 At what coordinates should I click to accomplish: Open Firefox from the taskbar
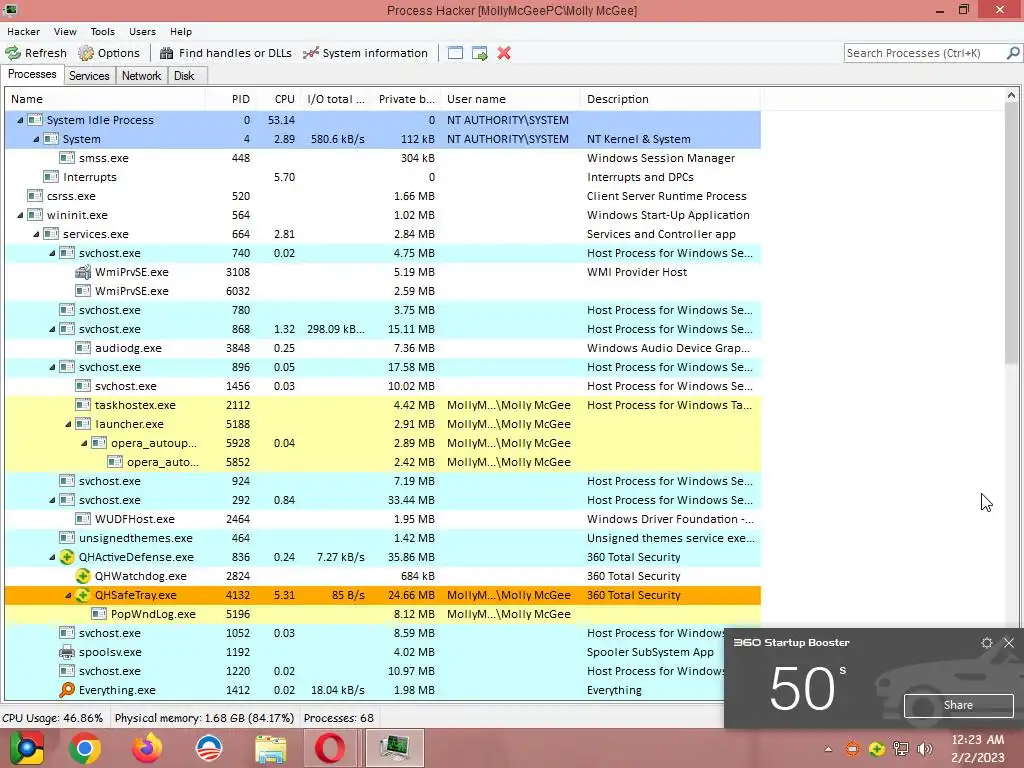click(x=147, y=748)
